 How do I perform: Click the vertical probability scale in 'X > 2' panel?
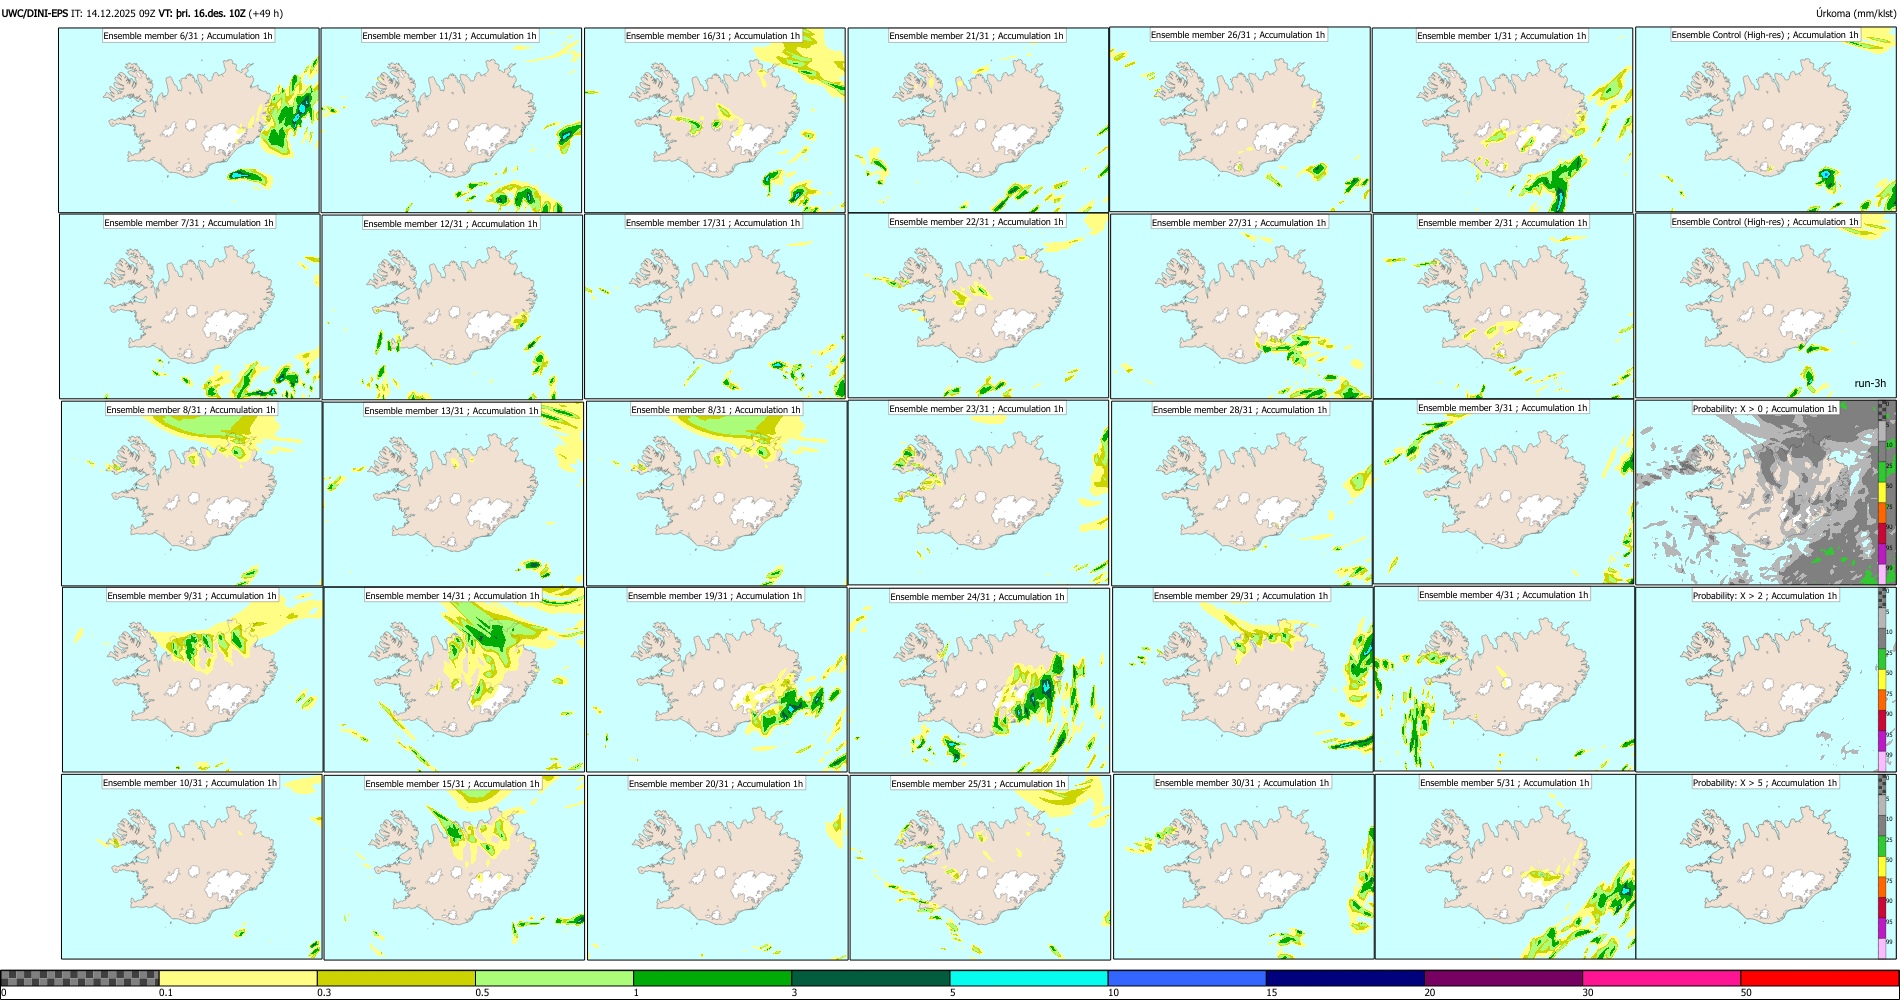[1882, 679]
